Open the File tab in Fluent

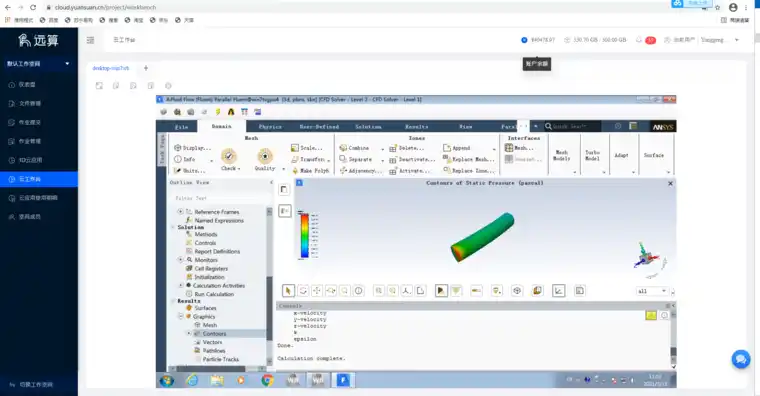tap(181, 127)
